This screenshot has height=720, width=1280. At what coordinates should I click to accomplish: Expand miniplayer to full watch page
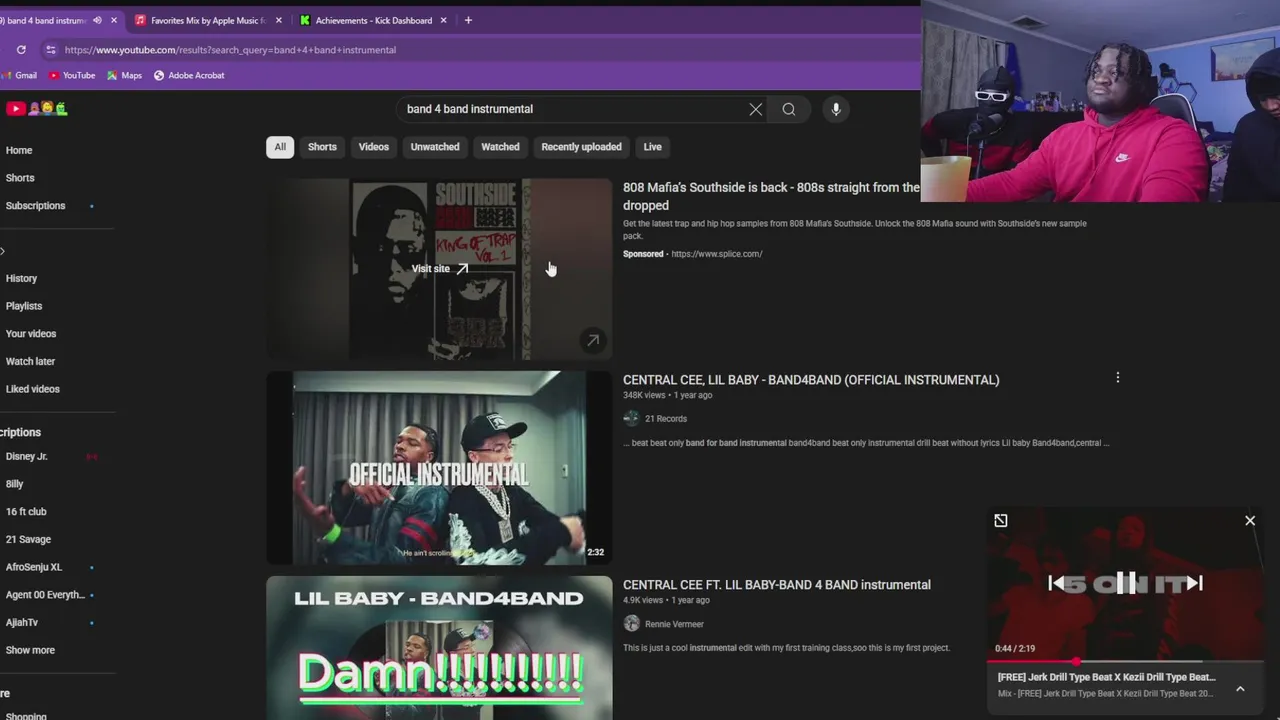tap(1001, 520)
